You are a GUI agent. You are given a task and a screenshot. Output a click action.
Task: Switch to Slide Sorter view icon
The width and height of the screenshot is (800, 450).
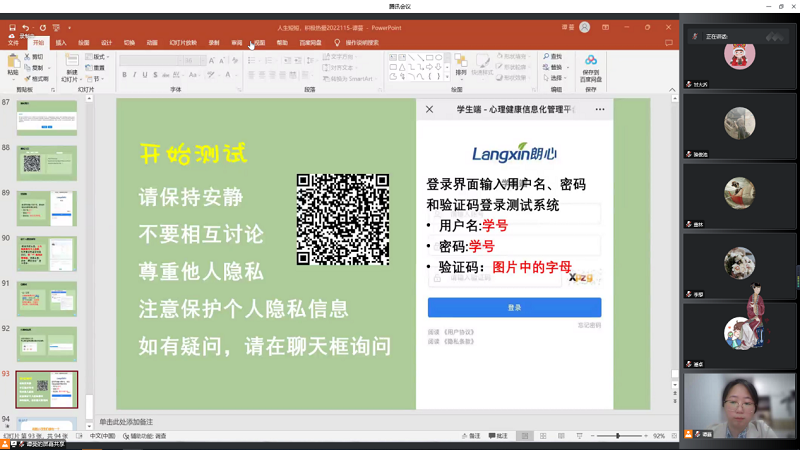[x=543, y=436]
